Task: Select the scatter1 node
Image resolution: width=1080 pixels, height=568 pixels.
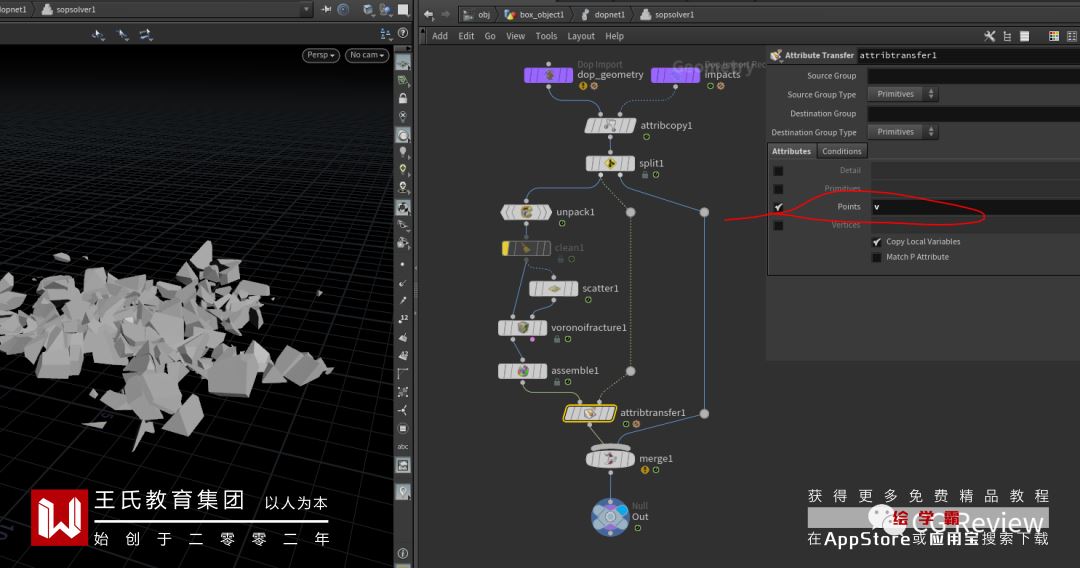Action: tap(554, 288)
